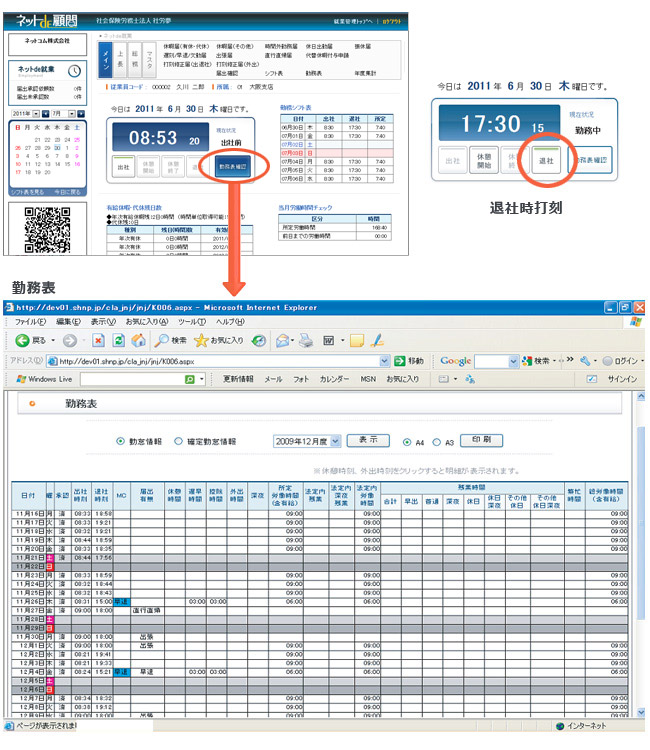Expand dropdown arrow next to wrench icon
Image resolution: width=650 pixels, height=750 pixels.
coord(595,361)
